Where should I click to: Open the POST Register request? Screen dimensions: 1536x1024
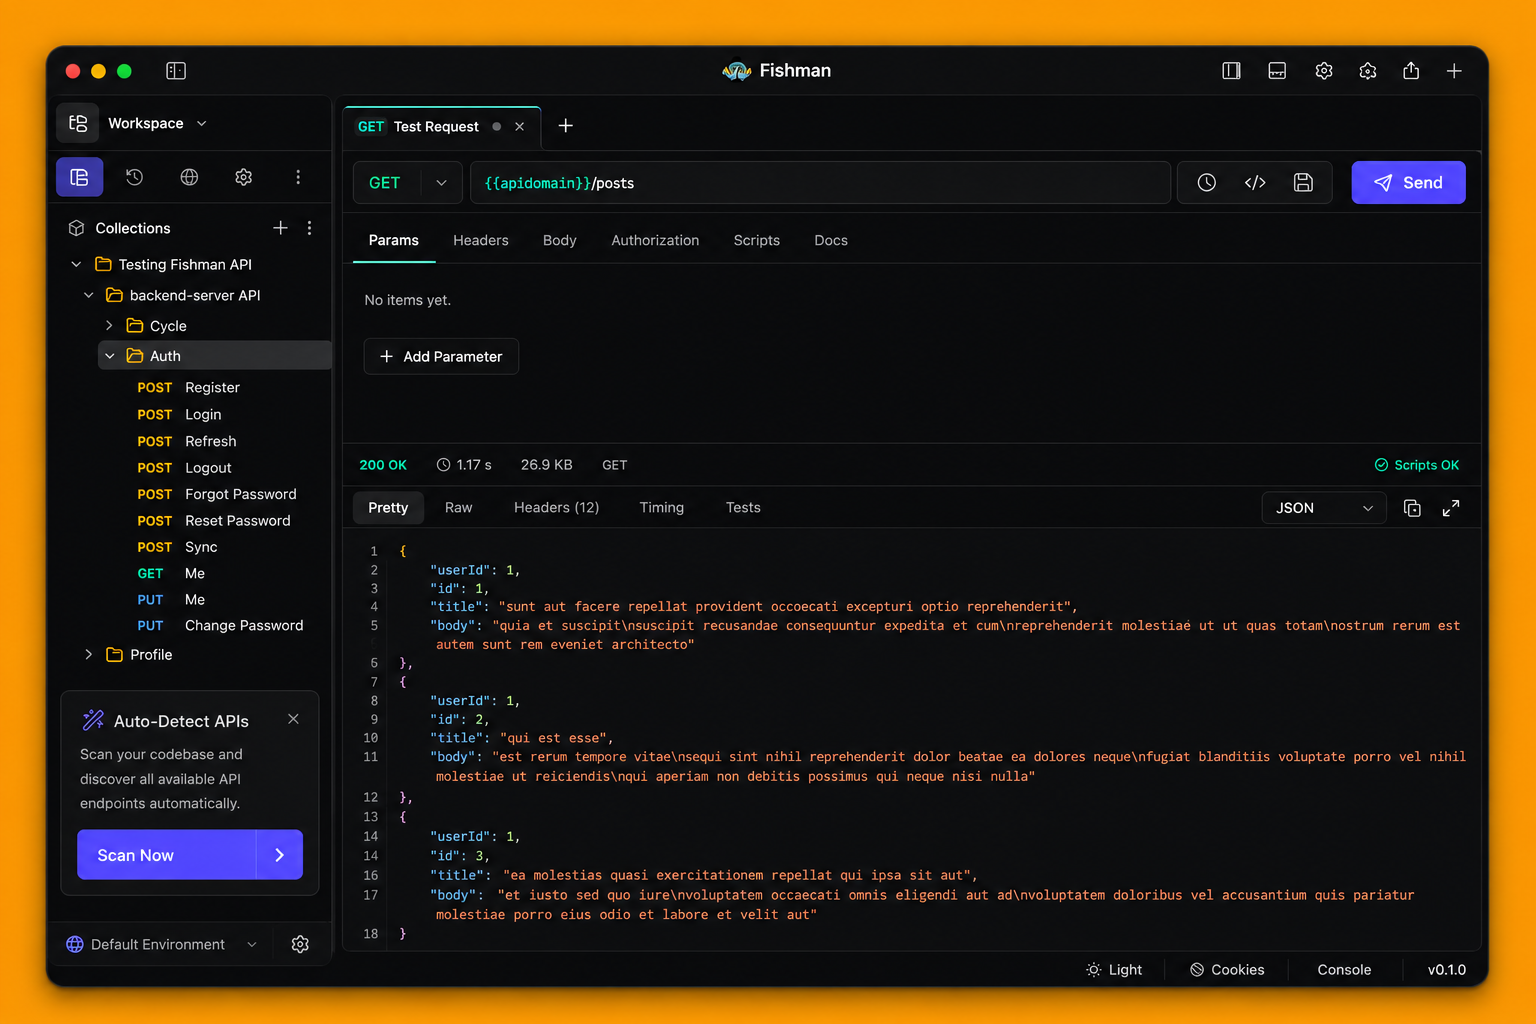click(189, 388)
